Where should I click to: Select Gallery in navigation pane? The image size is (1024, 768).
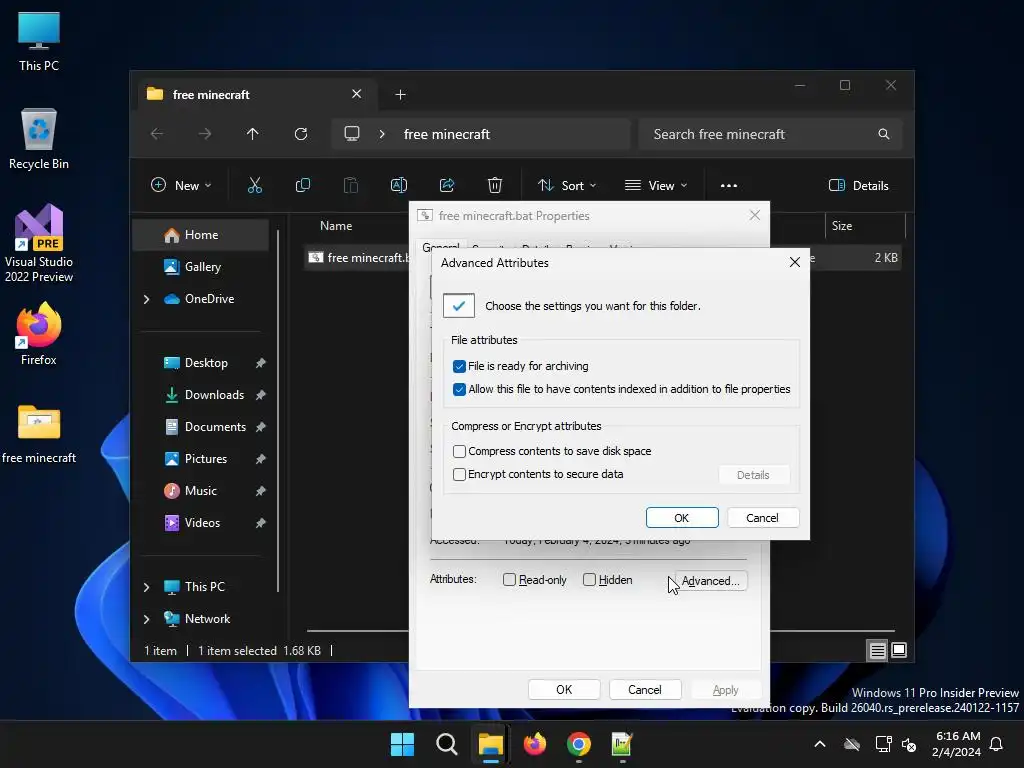tap(200, 267)
